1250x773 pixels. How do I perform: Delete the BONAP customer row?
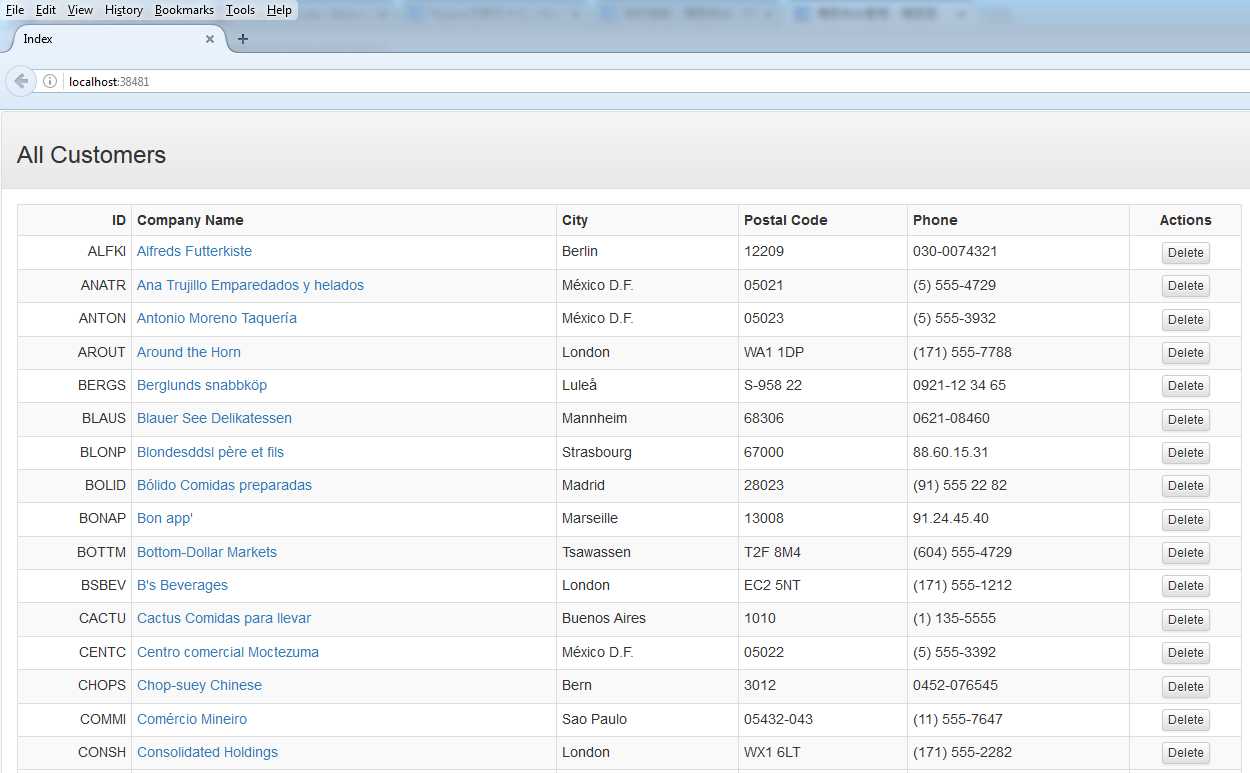[1185, 520]
